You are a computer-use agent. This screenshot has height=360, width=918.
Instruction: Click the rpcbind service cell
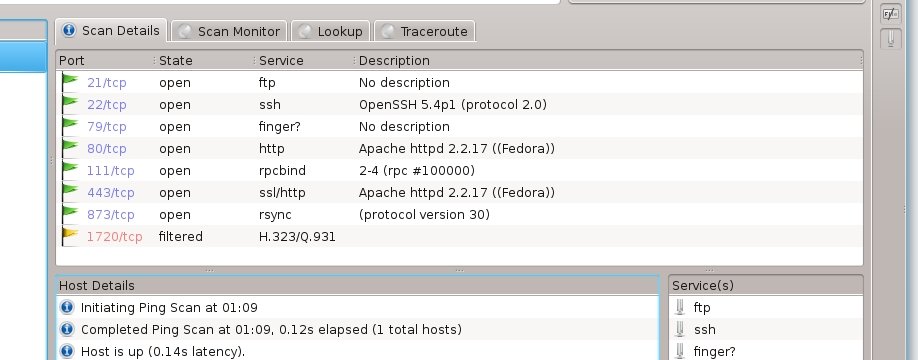point(282,171)
